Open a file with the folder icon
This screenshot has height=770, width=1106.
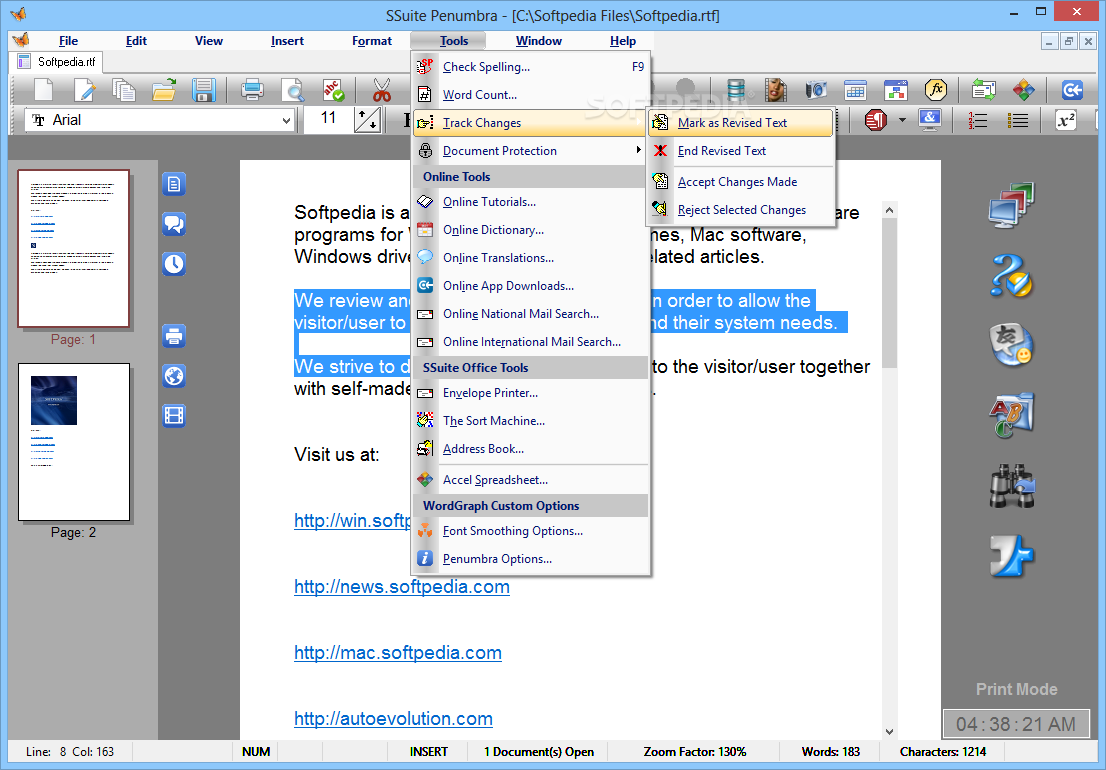[164, 90]
